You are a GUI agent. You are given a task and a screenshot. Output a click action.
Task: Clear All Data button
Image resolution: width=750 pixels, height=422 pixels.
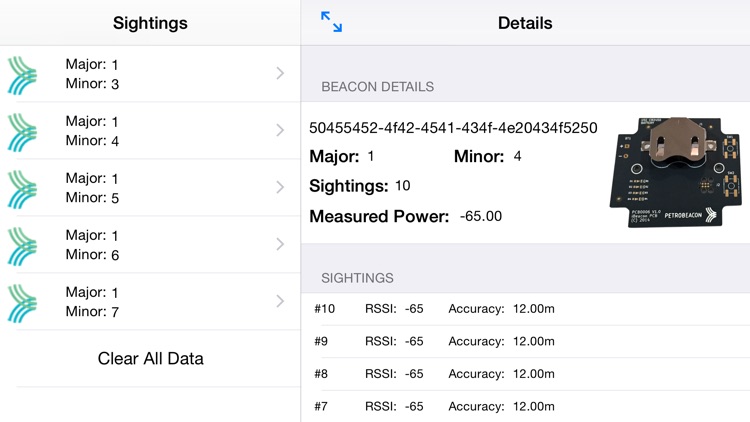pos(151,358)
